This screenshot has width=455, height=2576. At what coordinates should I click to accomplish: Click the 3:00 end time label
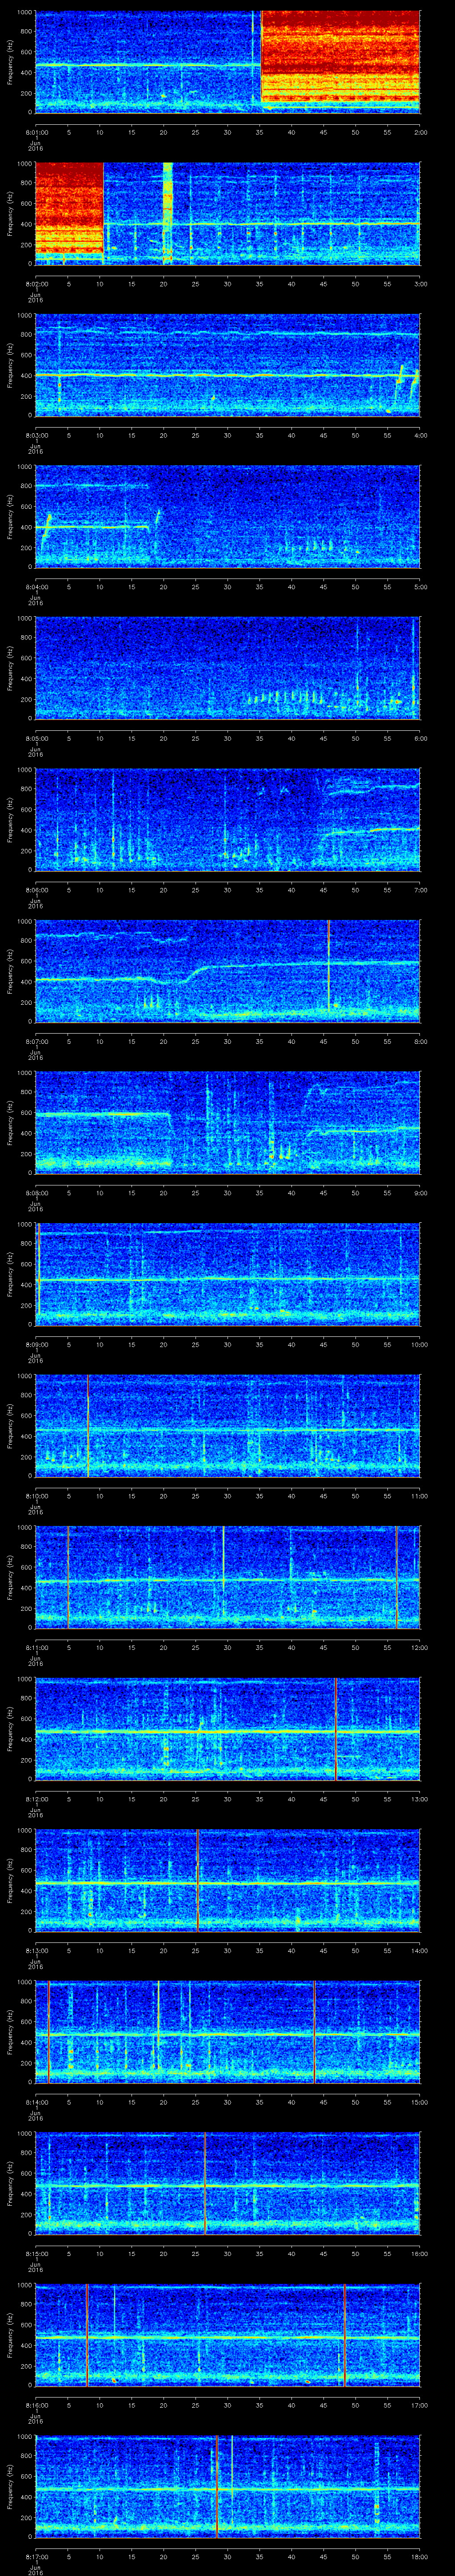(x=420, y=284)
